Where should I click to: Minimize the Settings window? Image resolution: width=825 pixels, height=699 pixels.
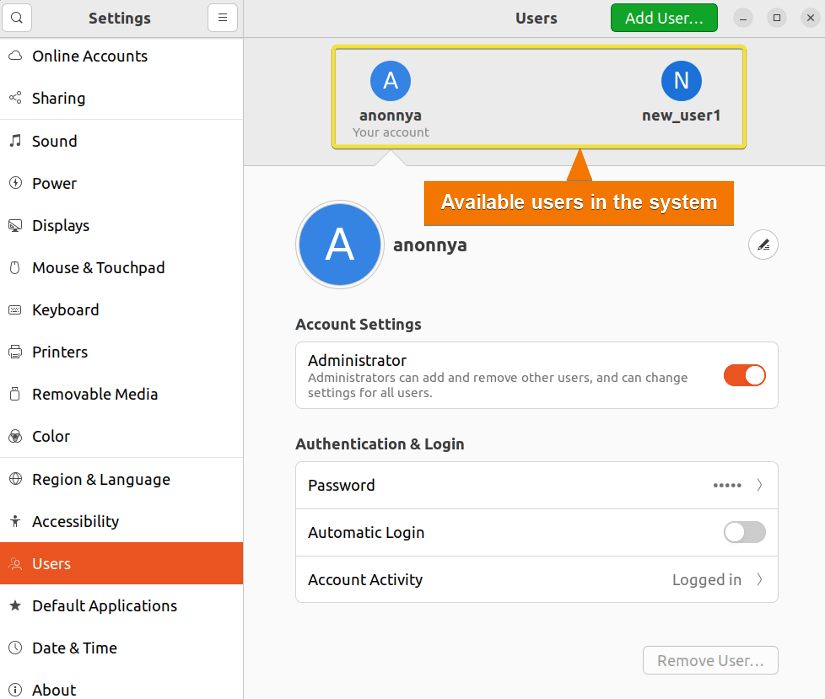pos(743,18)
